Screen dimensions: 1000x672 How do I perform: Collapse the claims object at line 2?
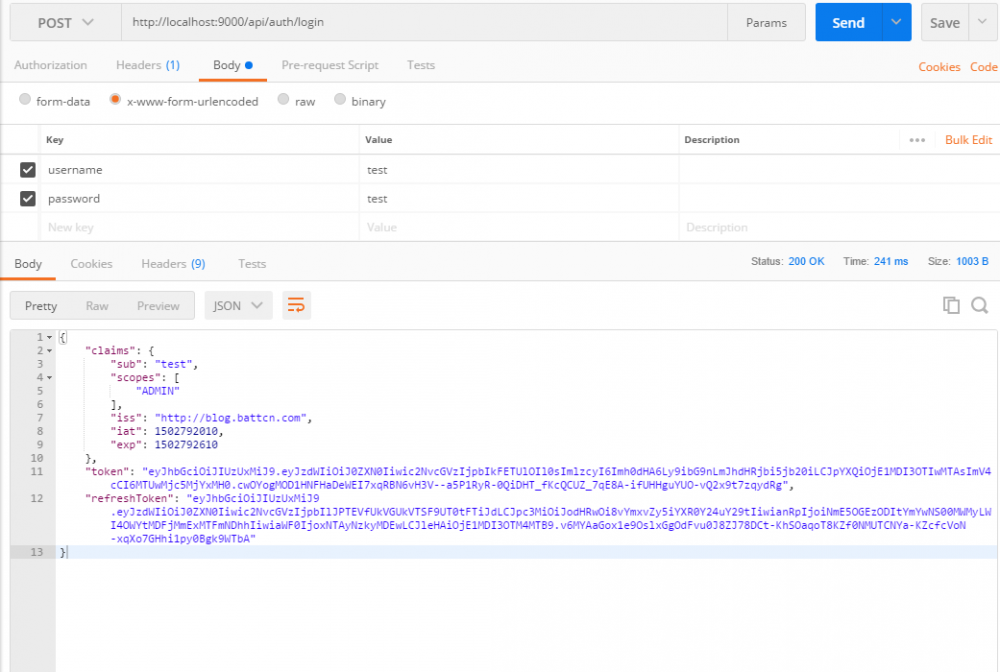(x=50, y=351)
